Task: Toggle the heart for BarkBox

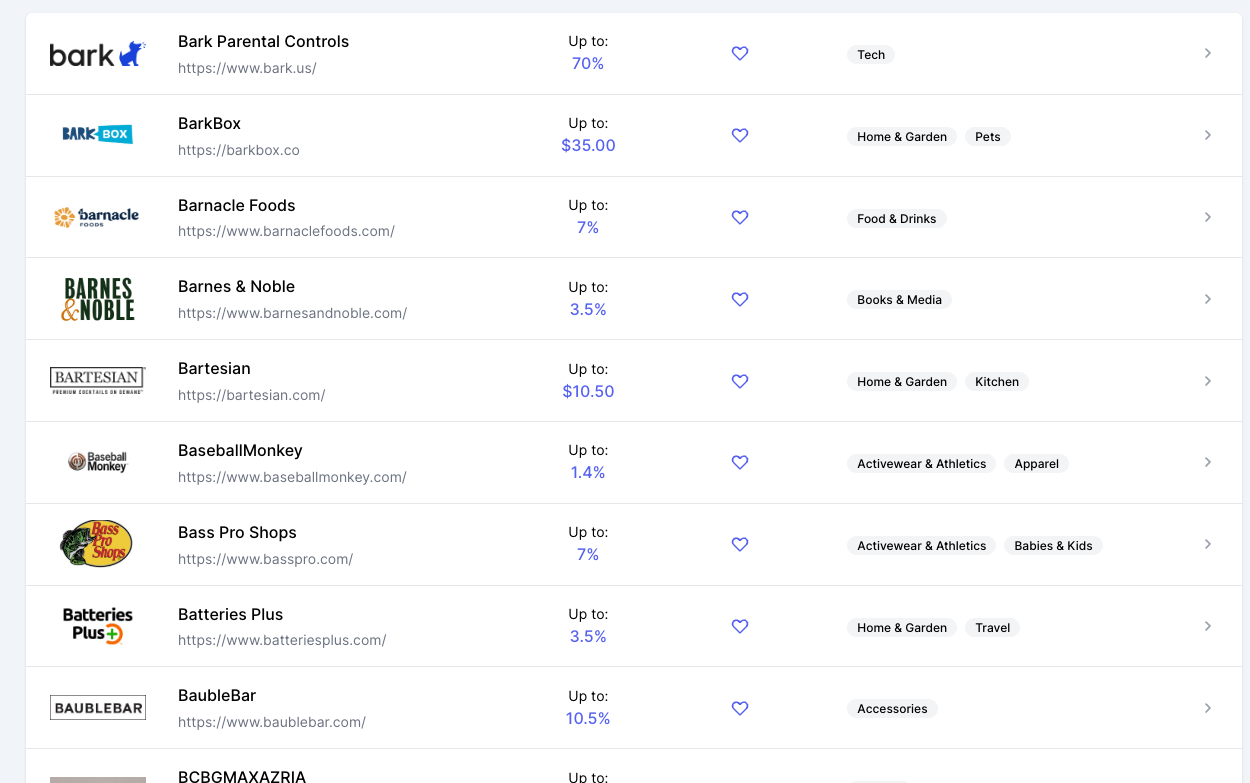Action: (x=740, y=136)
